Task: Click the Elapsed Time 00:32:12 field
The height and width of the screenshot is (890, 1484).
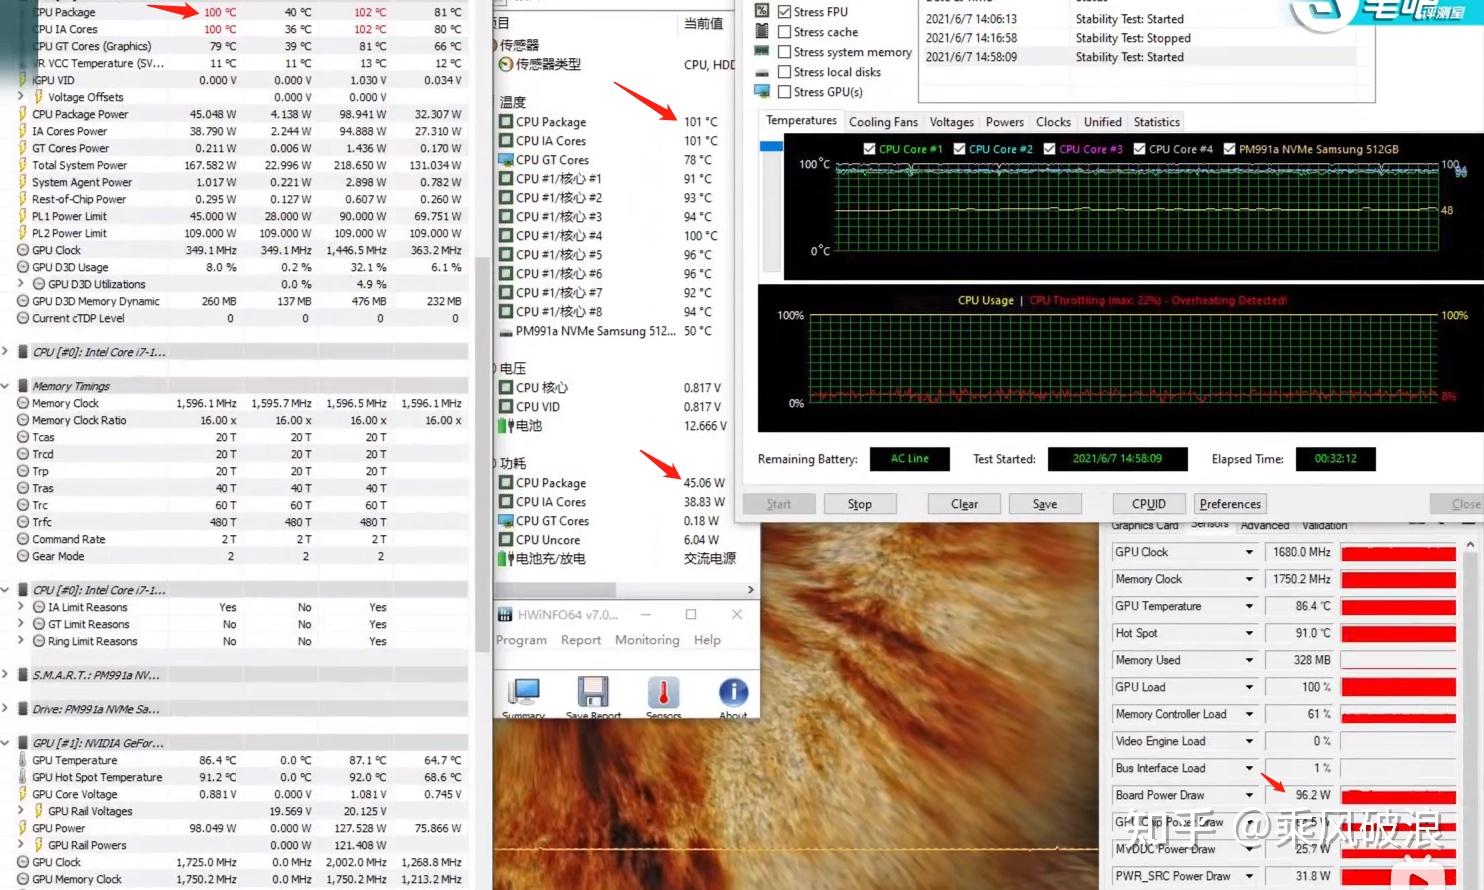Action: tap(1335, 459)
